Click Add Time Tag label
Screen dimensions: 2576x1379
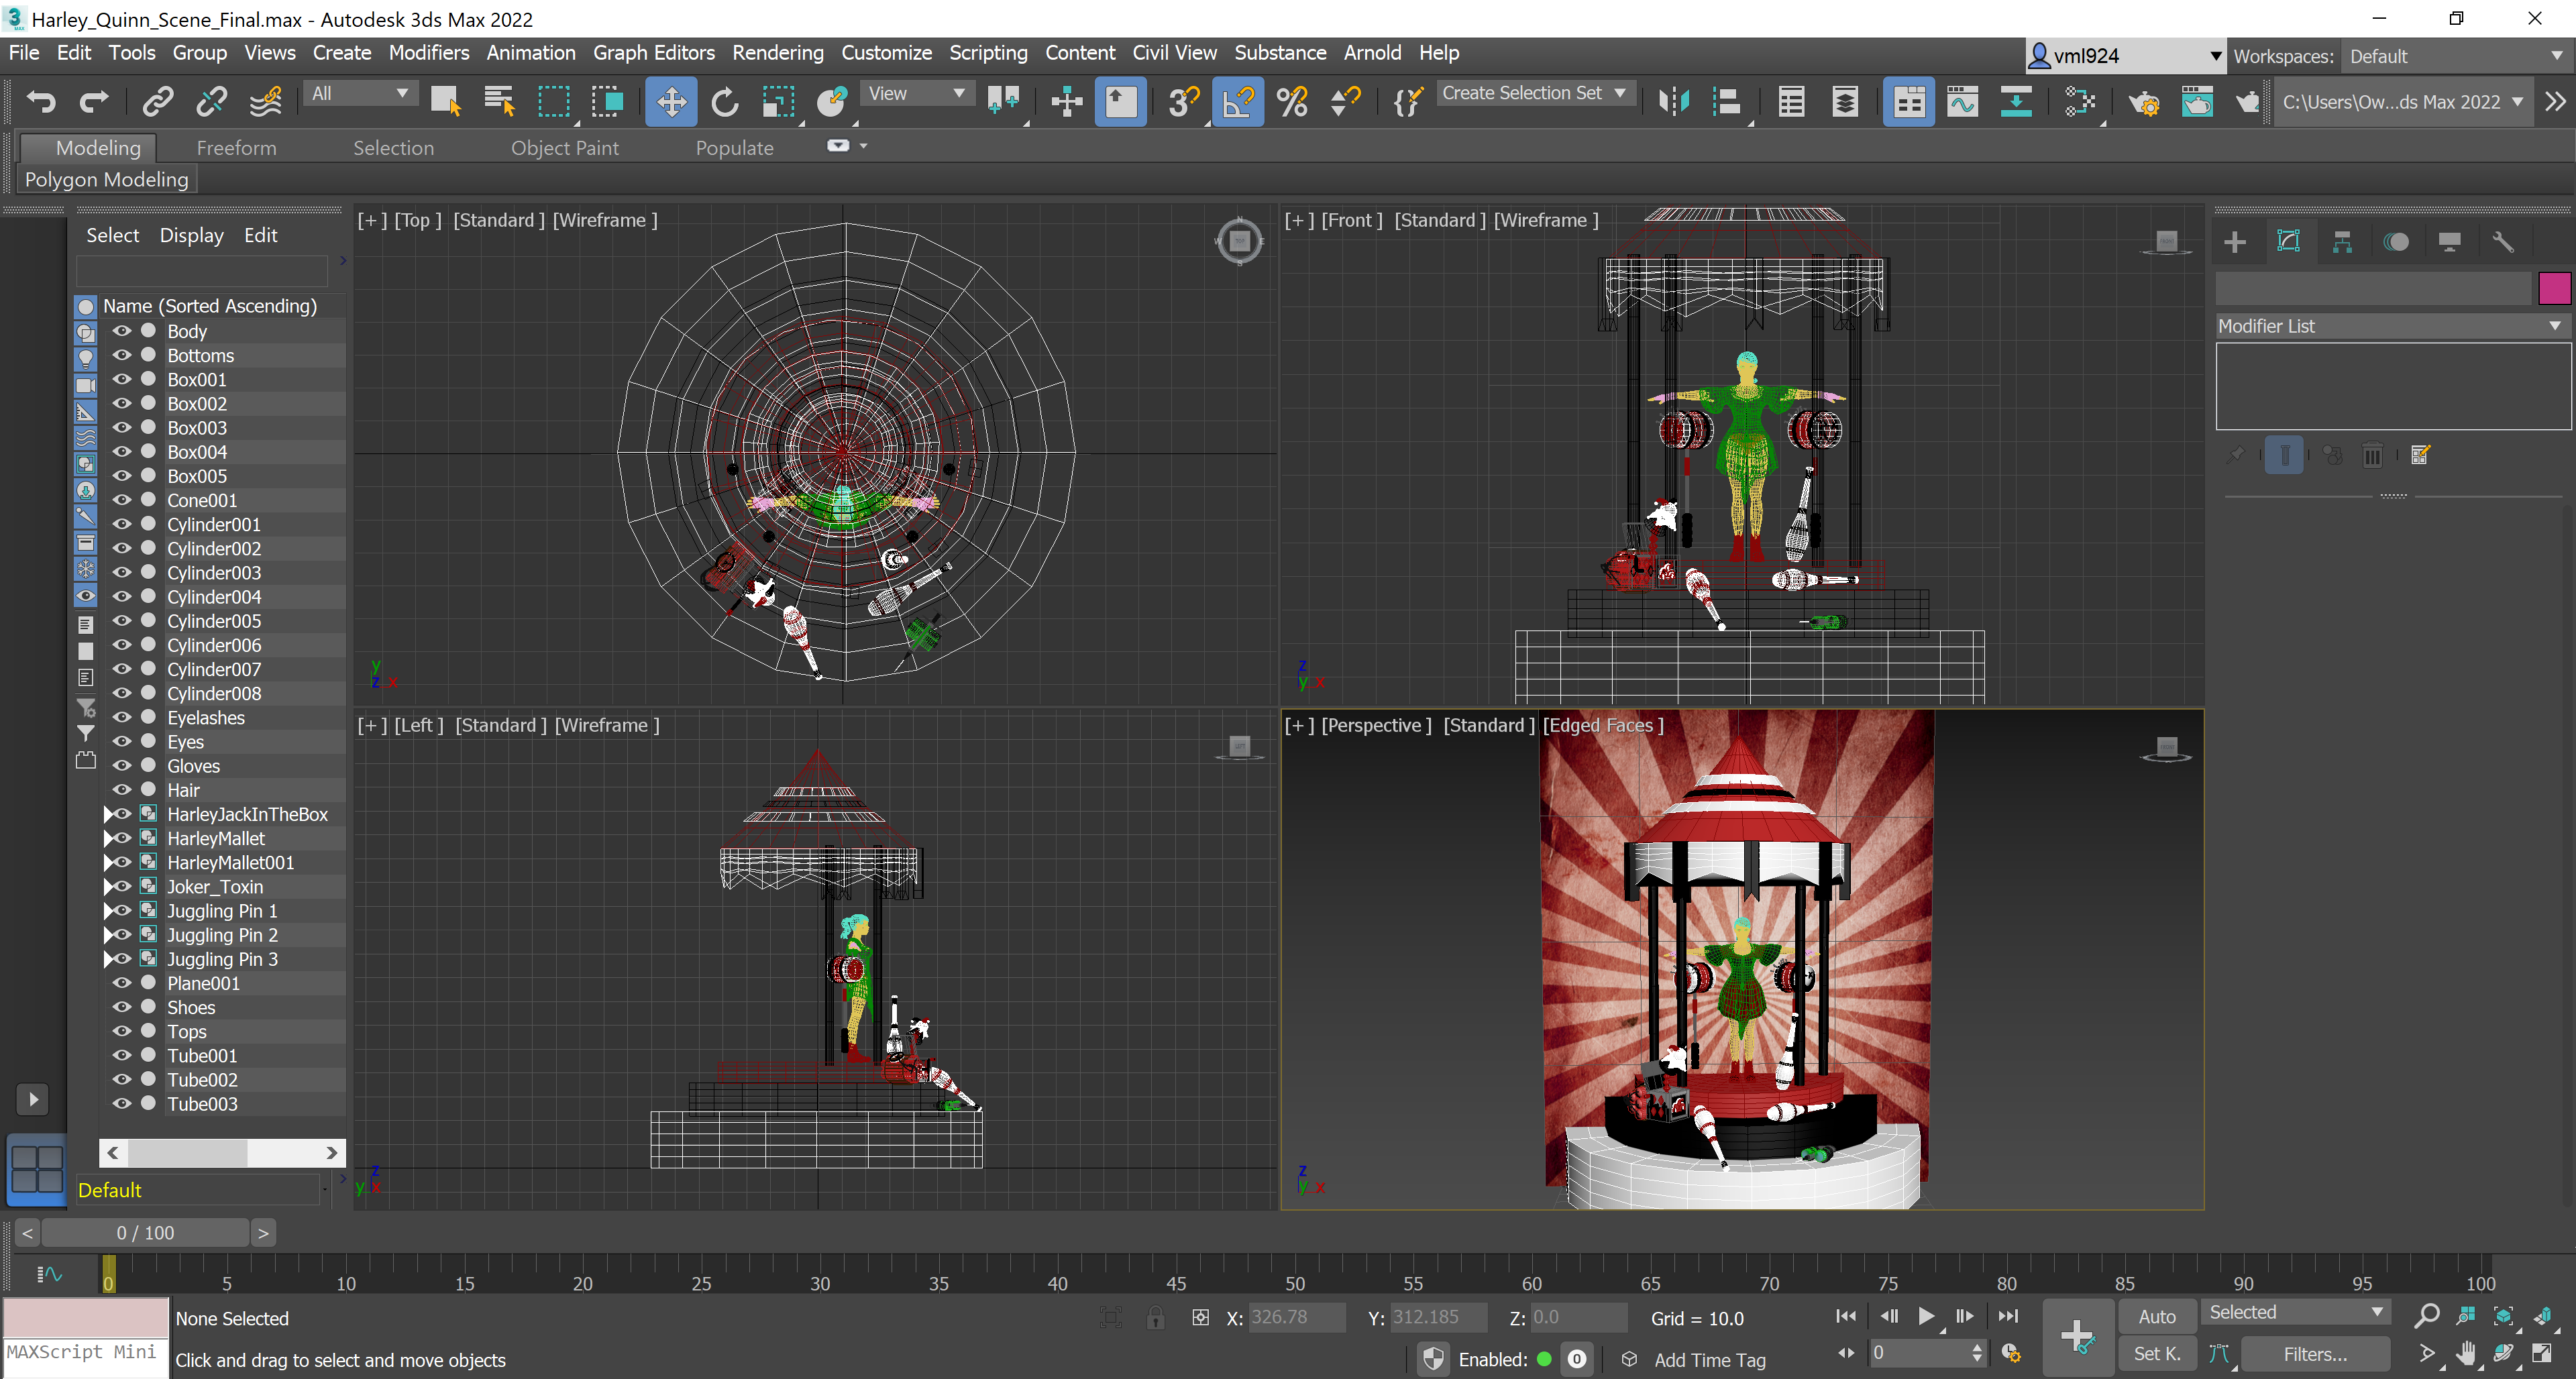tap(1709, 1360)
